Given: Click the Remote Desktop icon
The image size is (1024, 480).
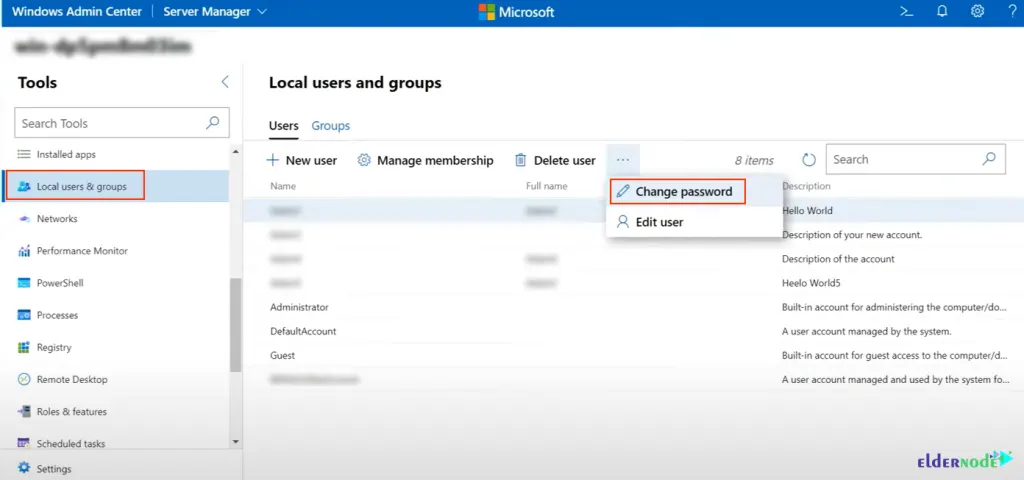Looking at the screenshot, I should tap(24, 379).
